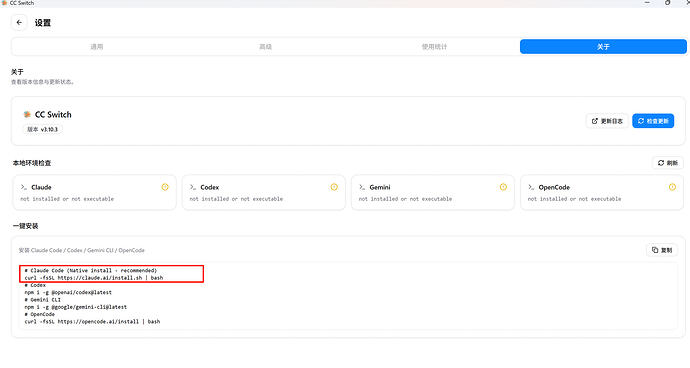Click the "curl -fsSL https://claude.ai/install.sh | bash" command line
690x368 pixels.
click(94, 278)
